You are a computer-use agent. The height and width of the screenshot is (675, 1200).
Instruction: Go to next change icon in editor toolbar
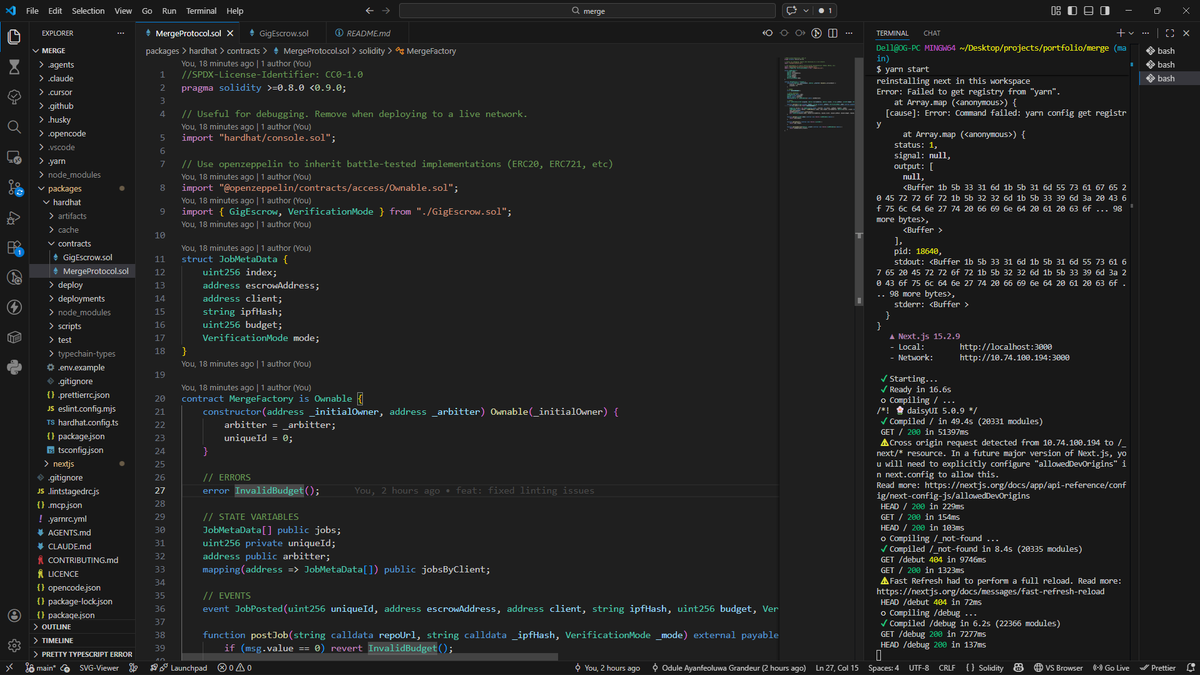(x=801, y=33)
